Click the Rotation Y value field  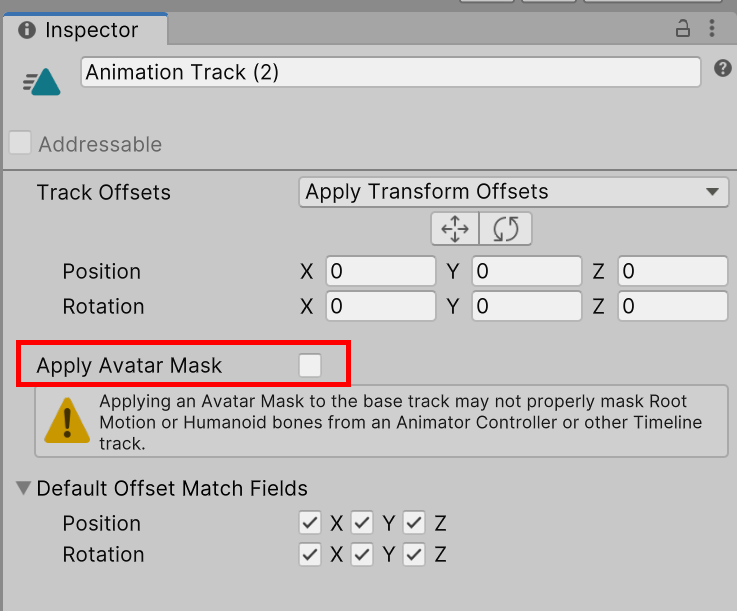coord(526,306)
